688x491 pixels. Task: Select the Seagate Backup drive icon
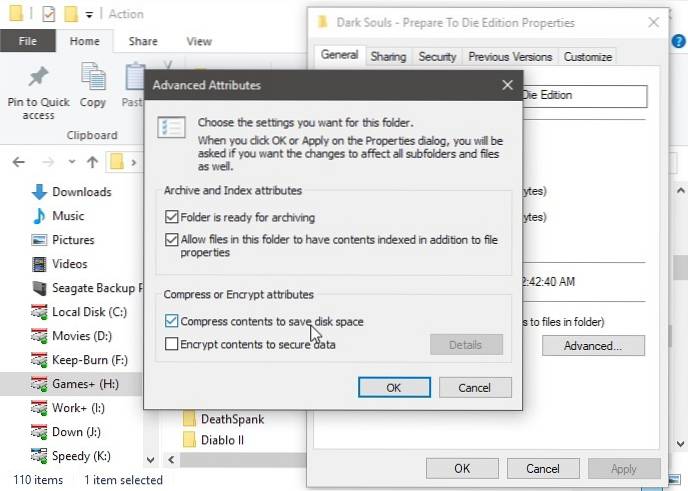(40, 288)
